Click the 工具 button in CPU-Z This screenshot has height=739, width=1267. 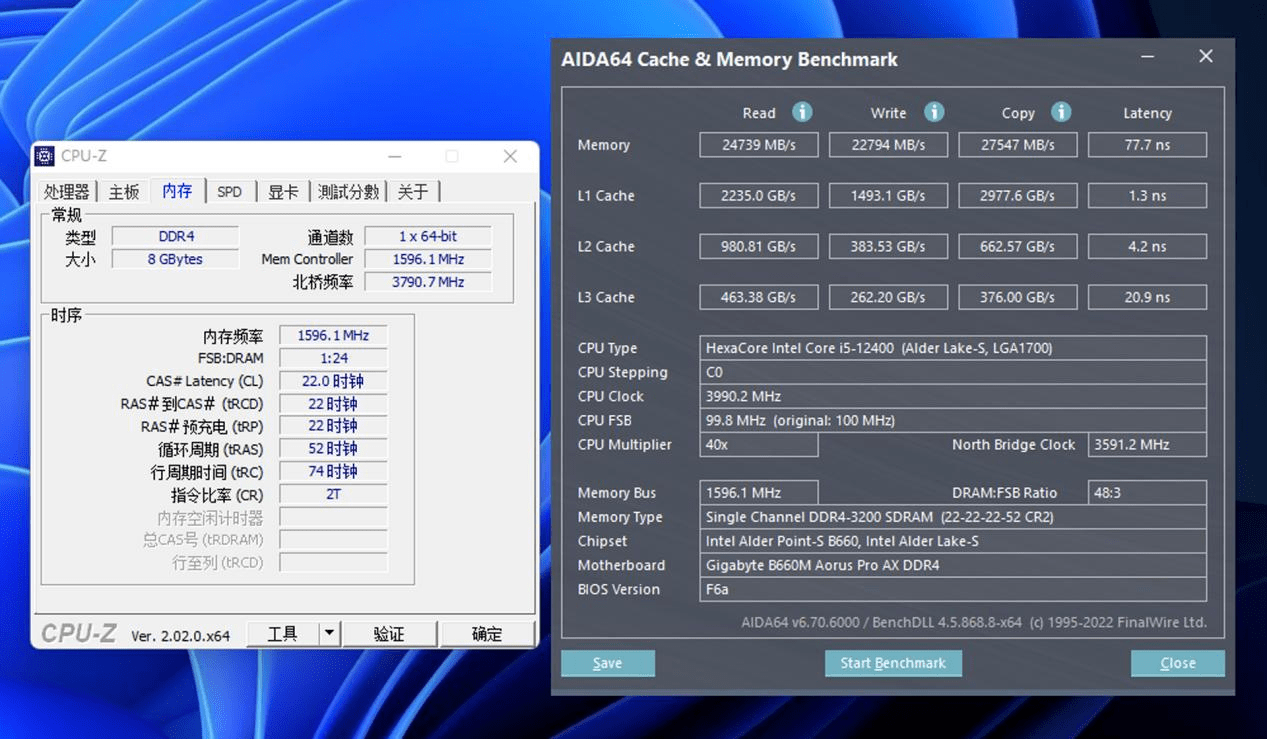(x=283, y=634)
